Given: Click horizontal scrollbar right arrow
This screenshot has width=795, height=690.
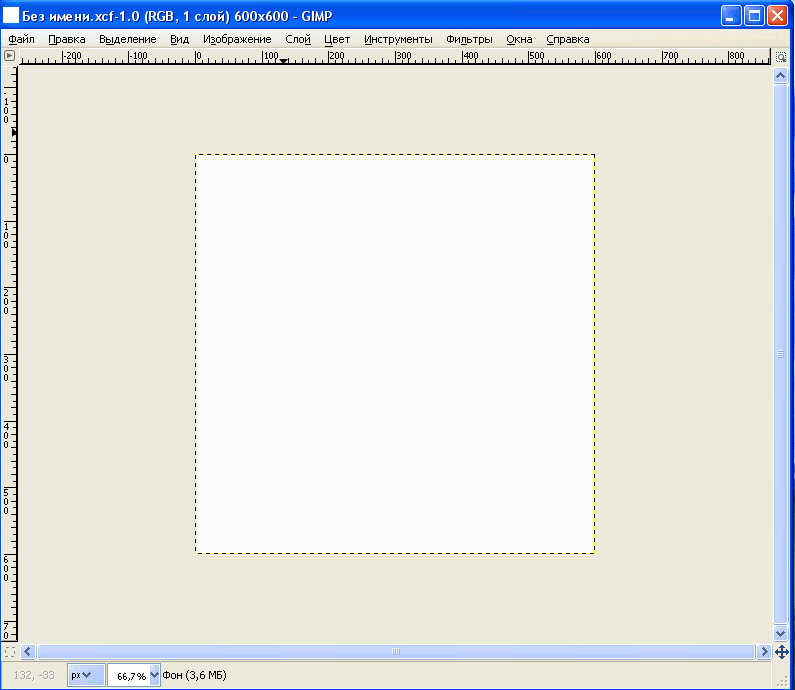Looking at the screenshot, I should (x=764, y=651).
